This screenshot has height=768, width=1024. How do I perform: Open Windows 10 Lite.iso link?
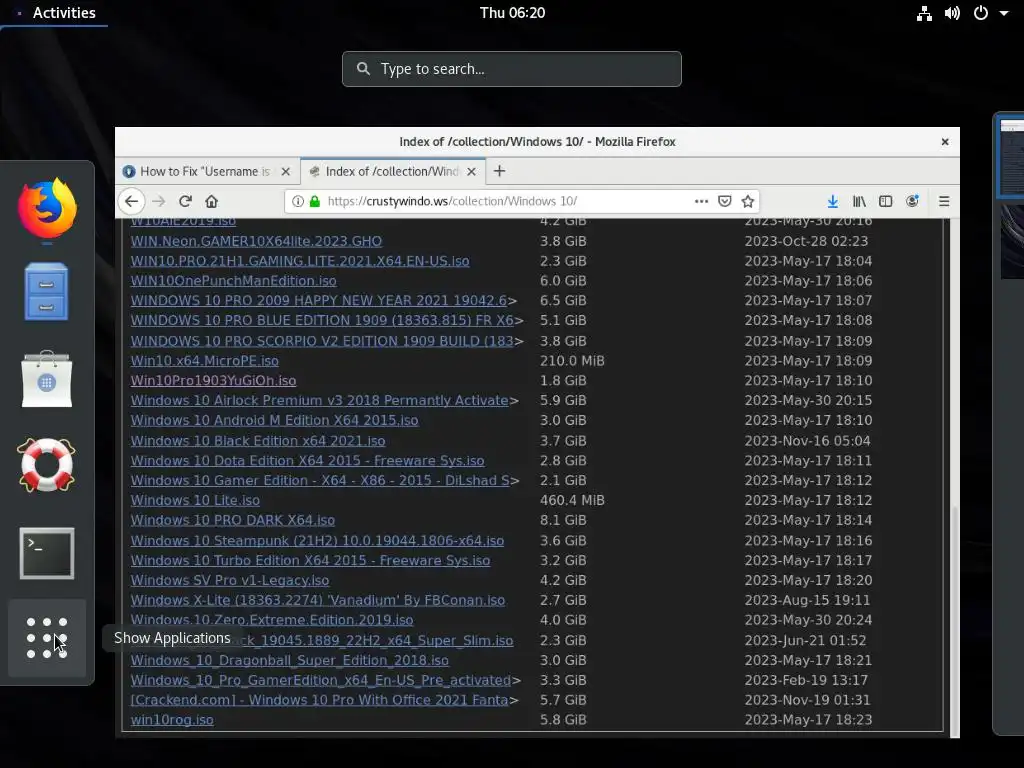click(x=195, y=500)
